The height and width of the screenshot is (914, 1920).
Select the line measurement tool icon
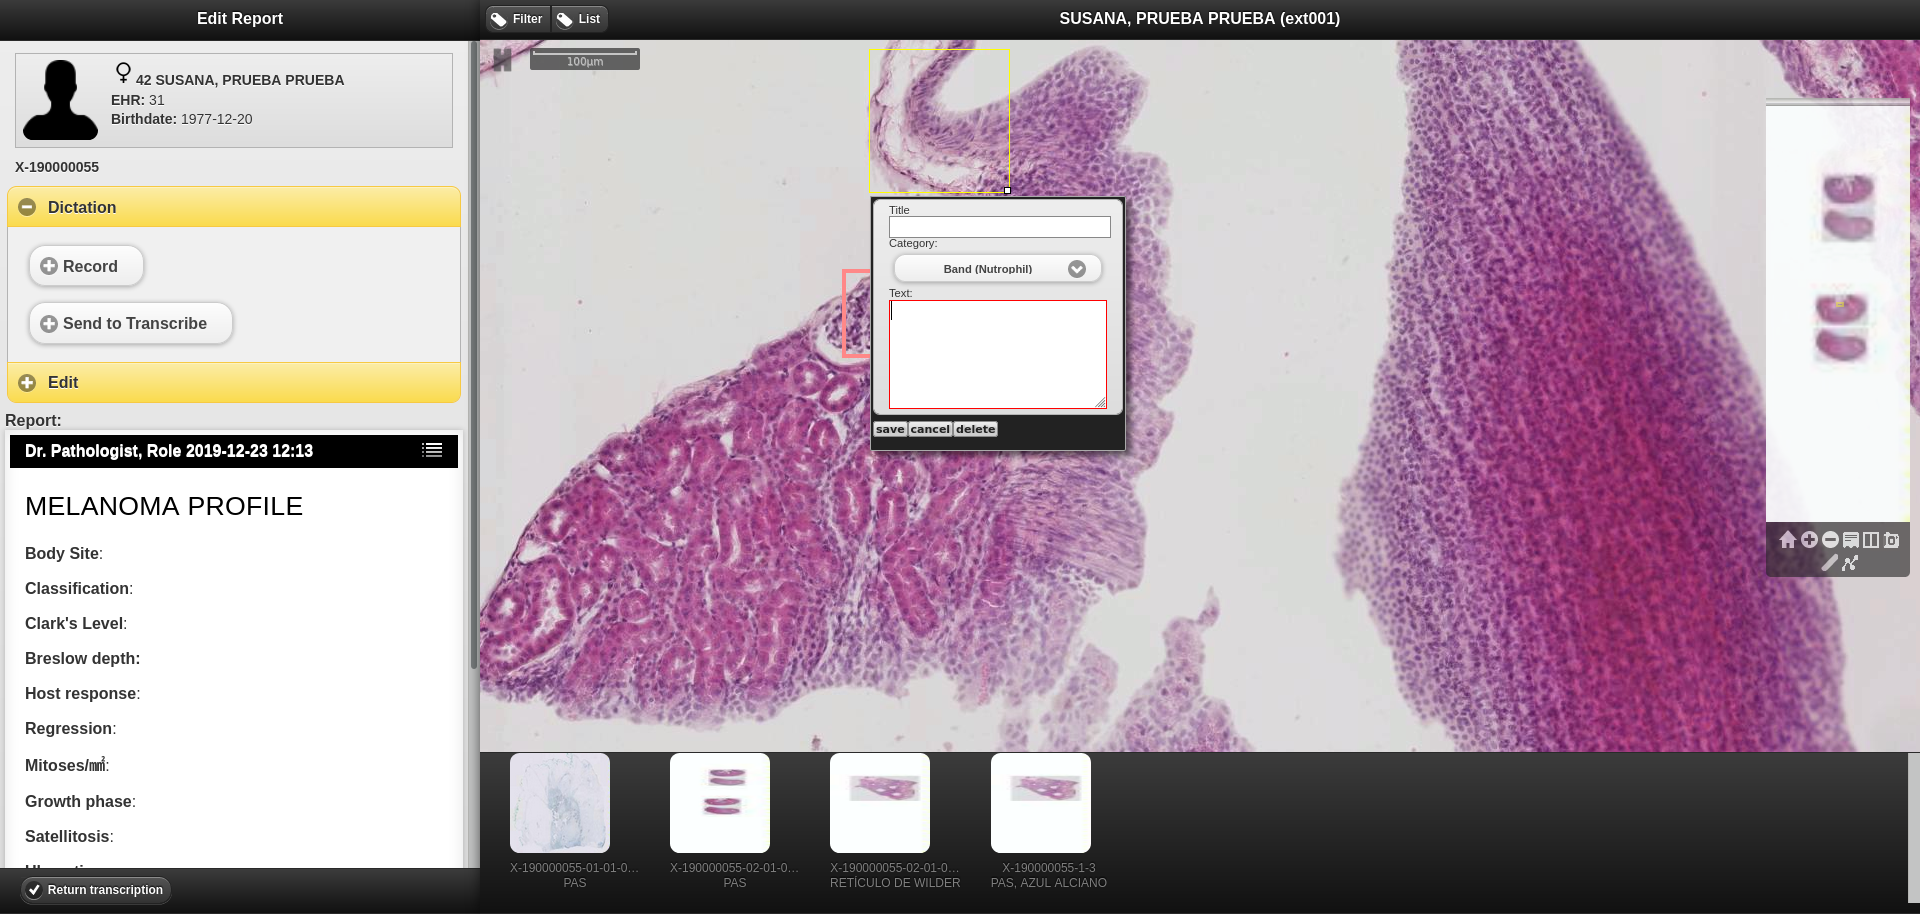point(1829,563)
